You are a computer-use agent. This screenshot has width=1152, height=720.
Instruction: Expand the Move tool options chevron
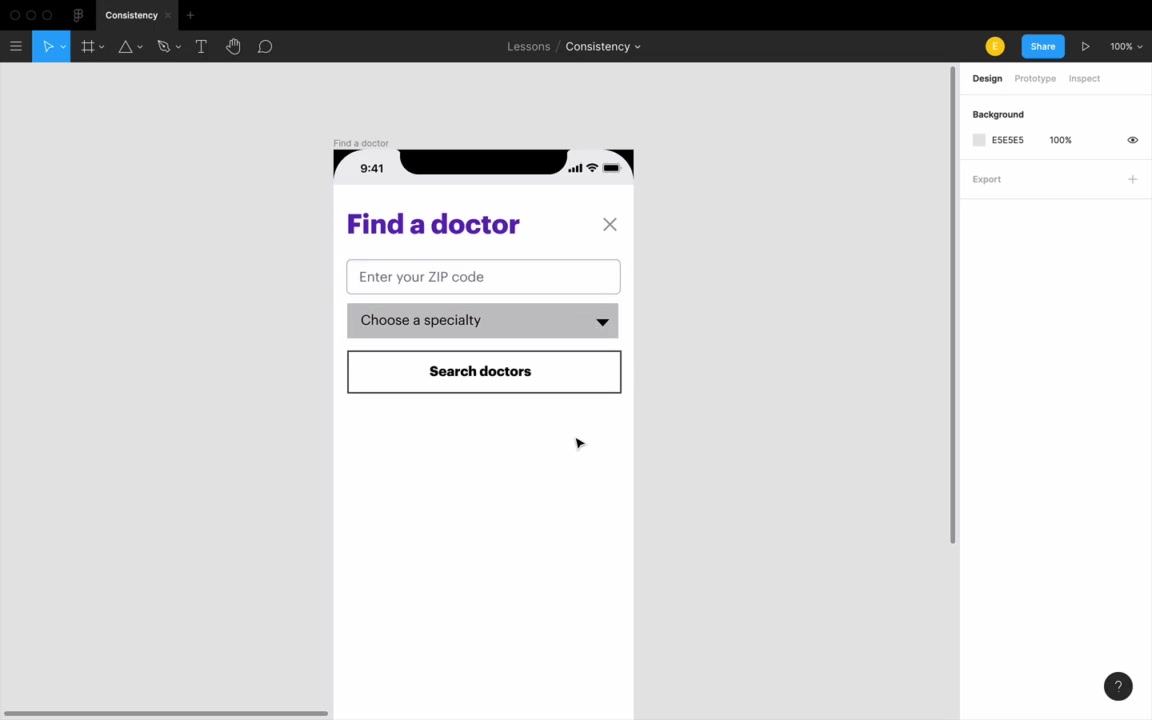pos(63,47)
